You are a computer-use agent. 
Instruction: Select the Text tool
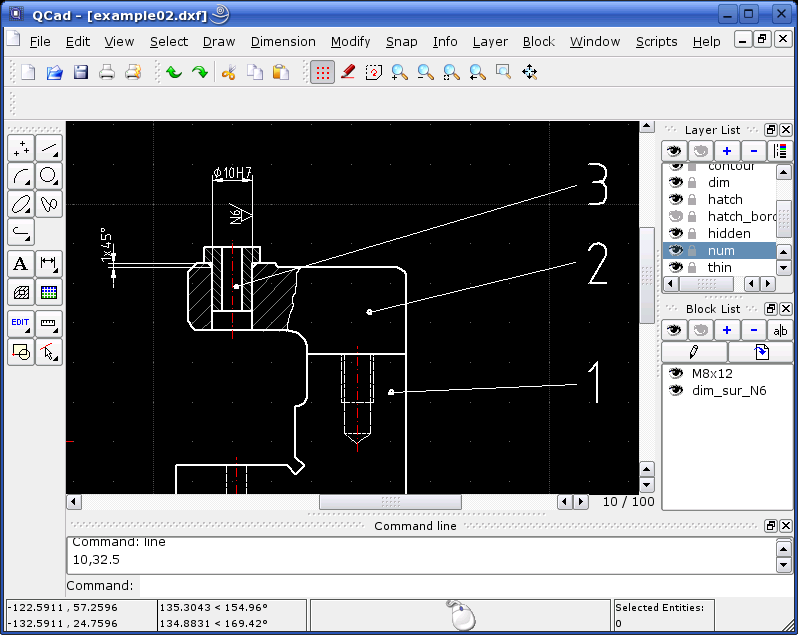tap(20, 264)
